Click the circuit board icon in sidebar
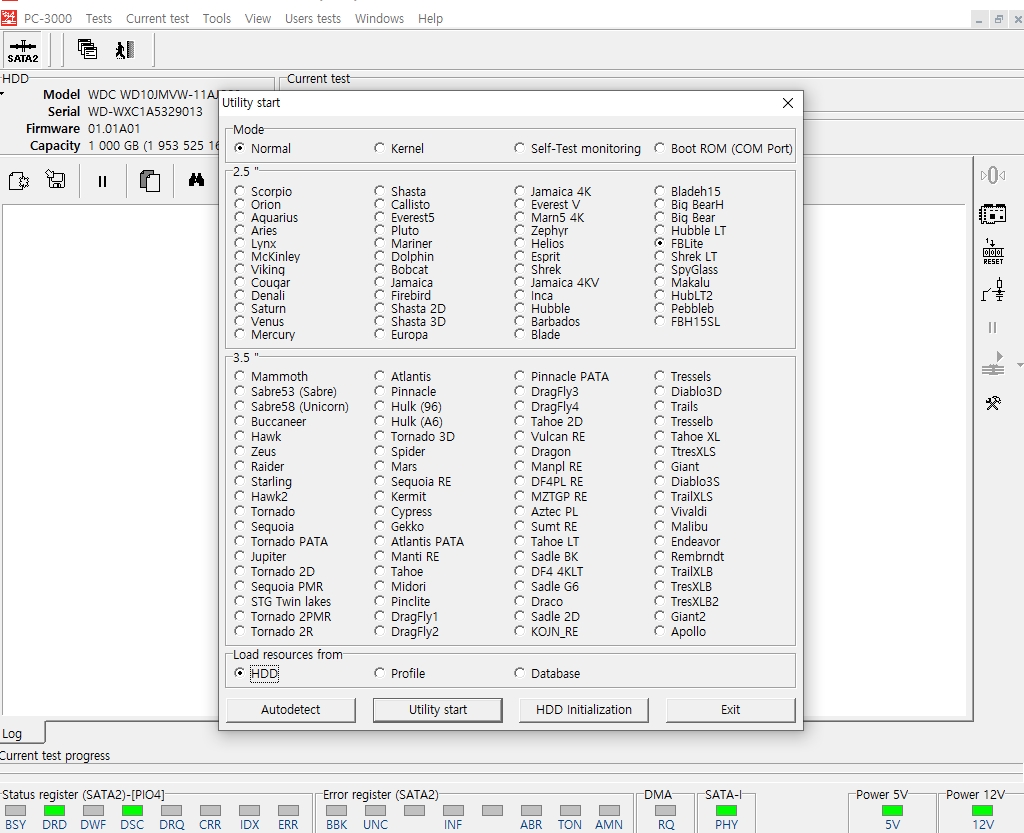The width and height of the screenshot is (1024, 833). (x=992, y=214)
